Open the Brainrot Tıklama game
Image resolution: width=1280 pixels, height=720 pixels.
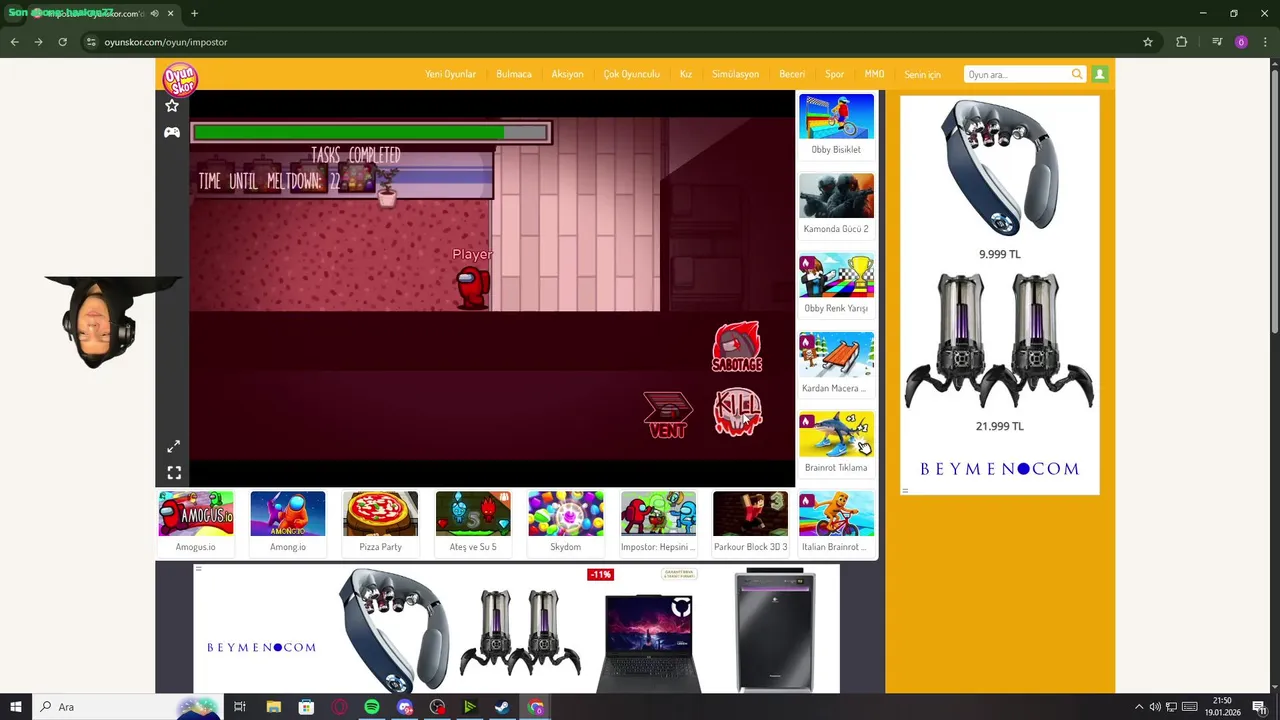point(836,443)
